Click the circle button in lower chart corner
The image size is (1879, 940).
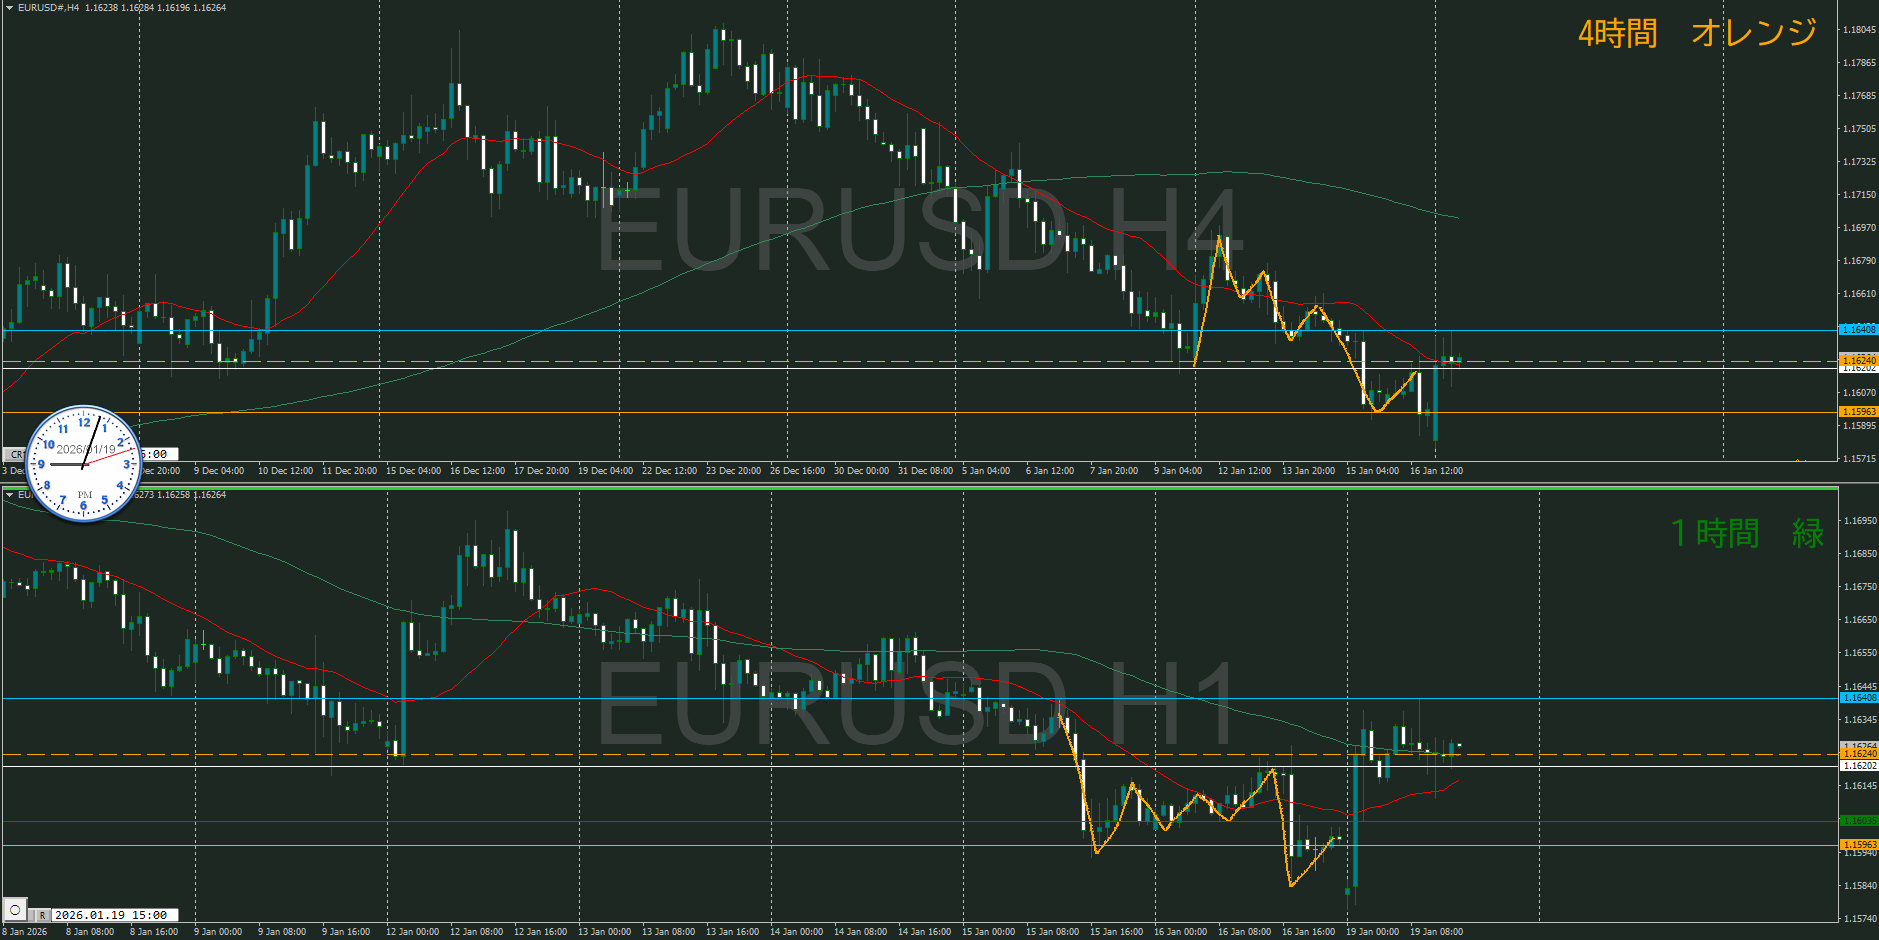click(x=15, y=910)
